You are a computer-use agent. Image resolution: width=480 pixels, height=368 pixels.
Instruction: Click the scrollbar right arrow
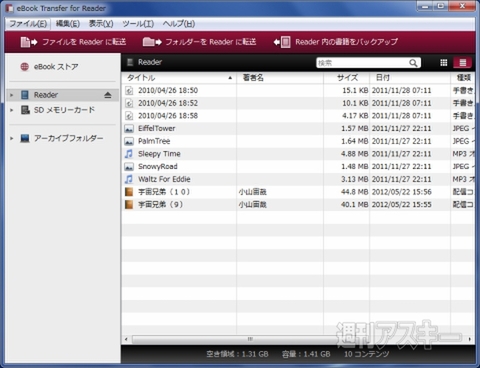pos(470,339)
